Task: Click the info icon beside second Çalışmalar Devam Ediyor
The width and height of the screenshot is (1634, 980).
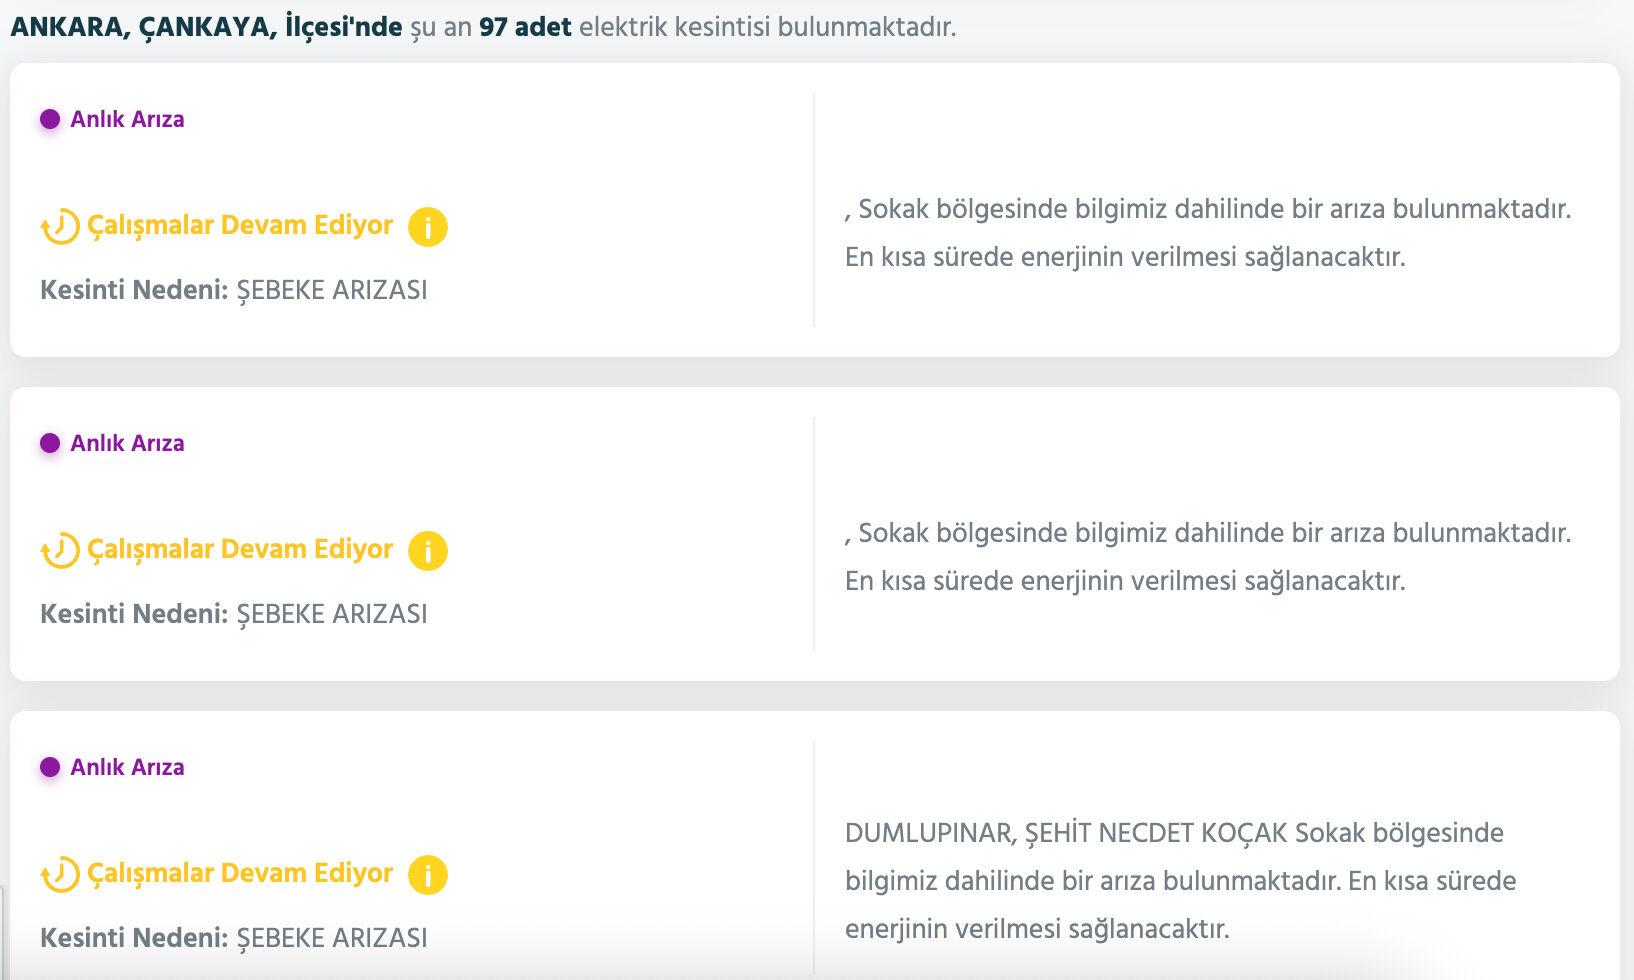Action: click(429, 550)
